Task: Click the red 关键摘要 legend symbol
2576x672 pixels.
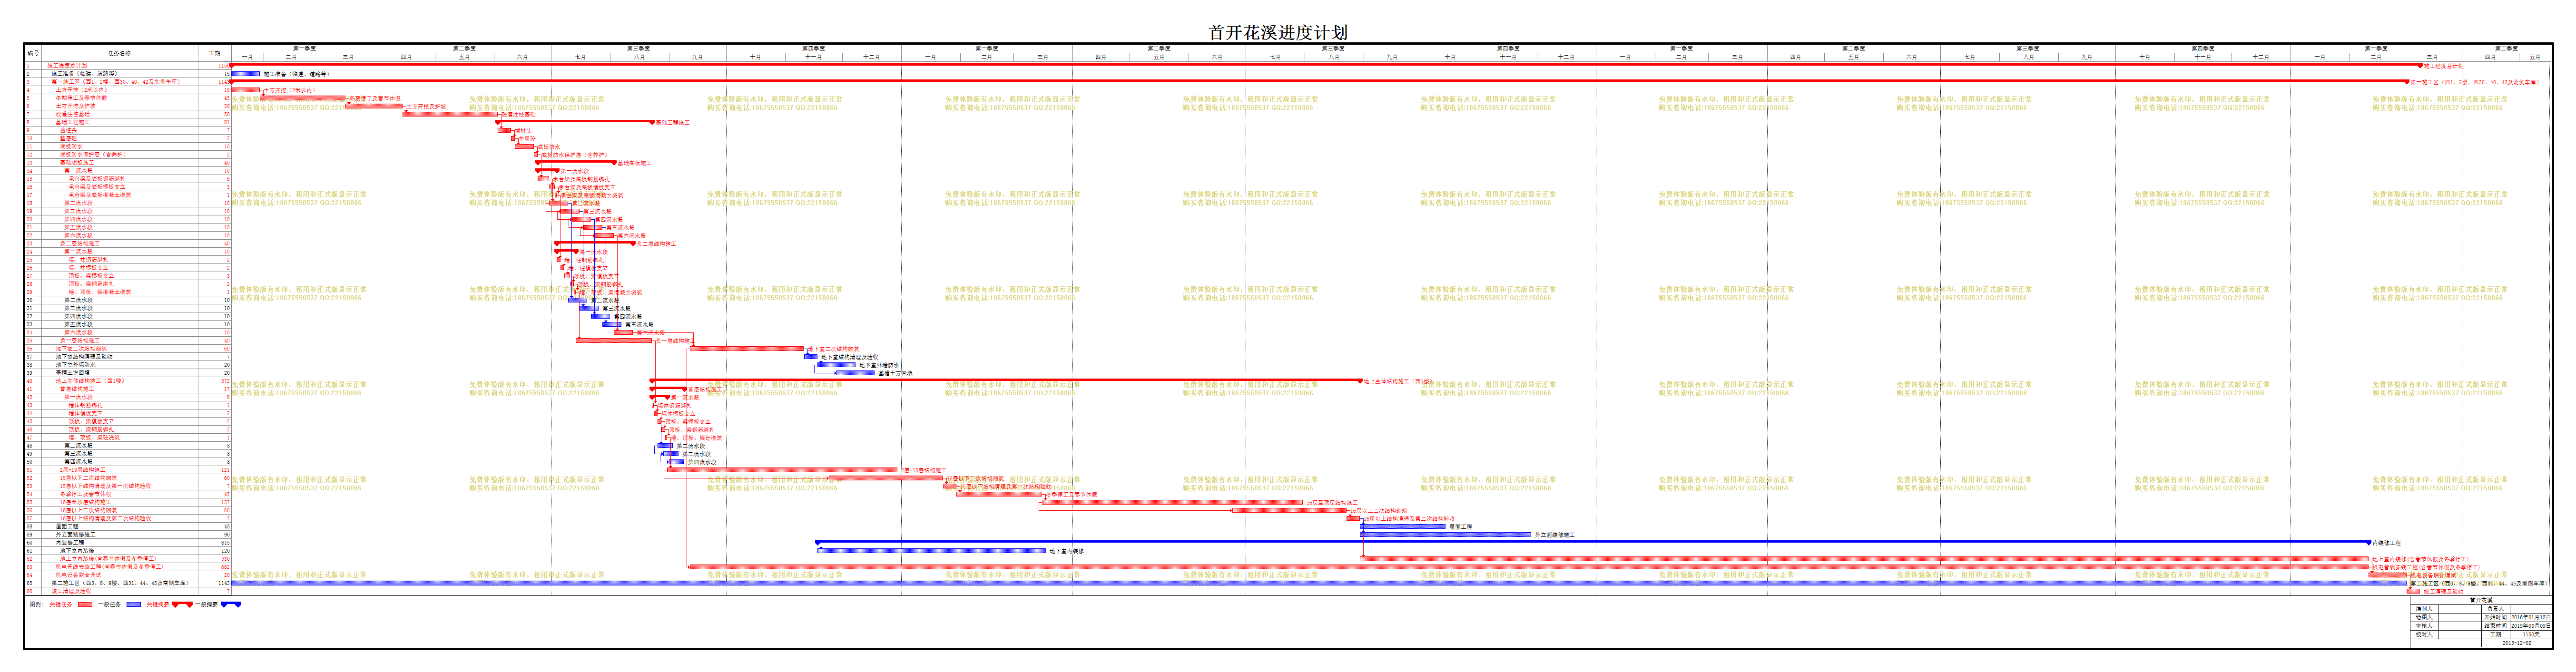Action: point(183,605)
